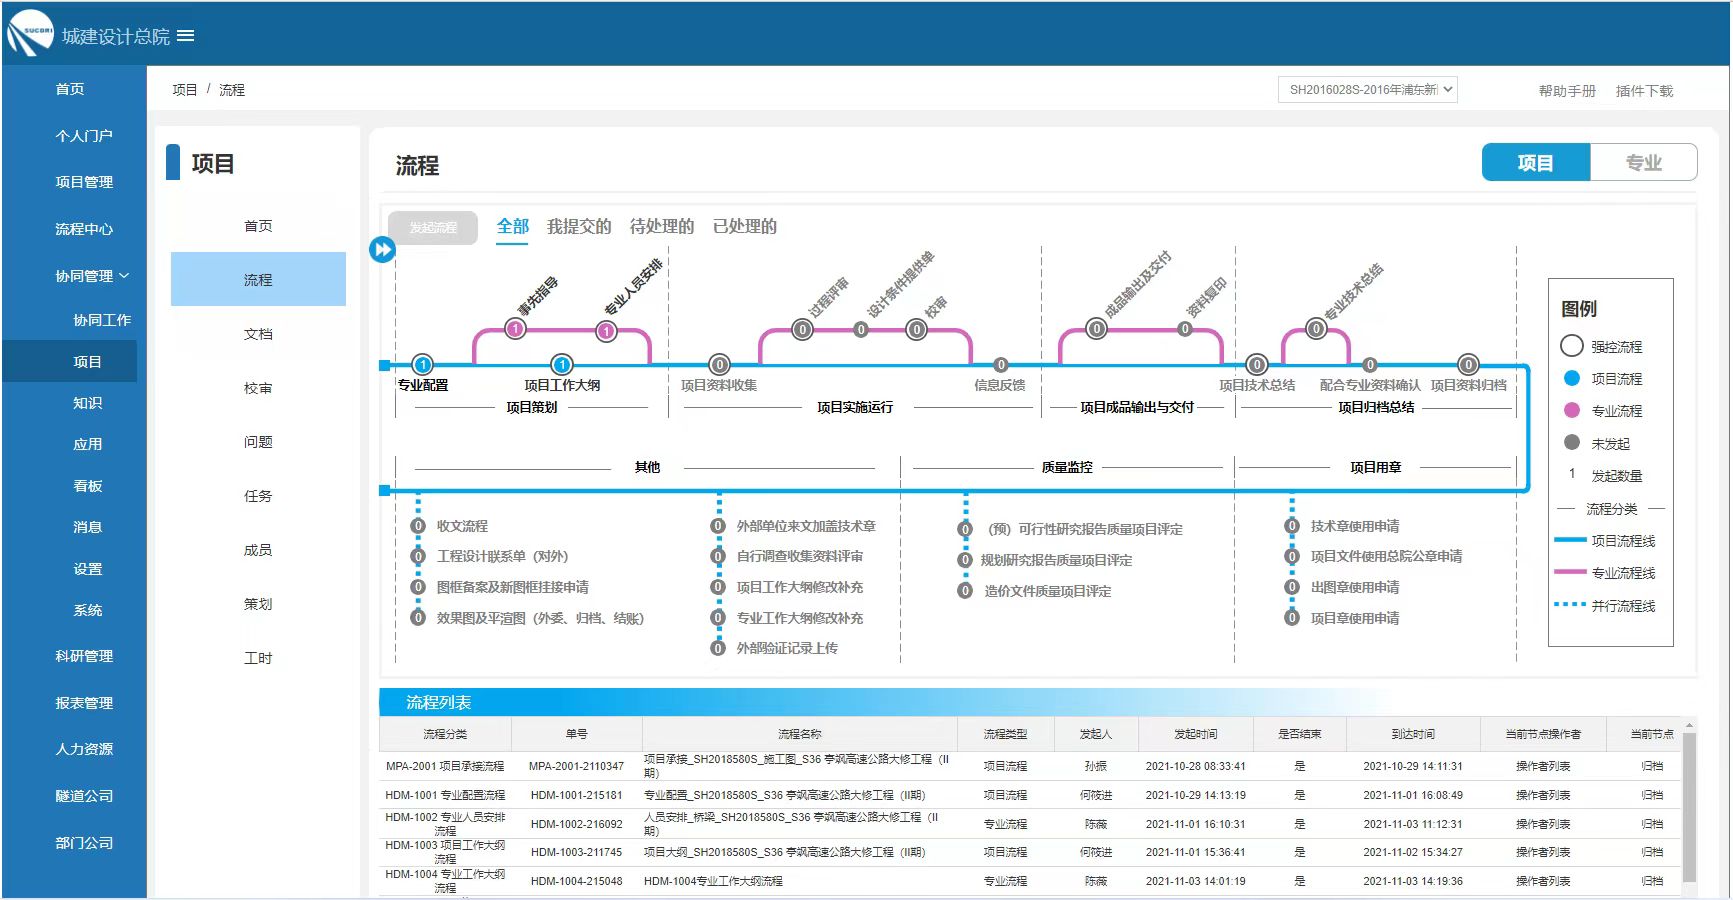The height and width of the screenshot is (900, 1733).
Task: Click the 项目 breadcrumb link
Action: pos(185,90)
